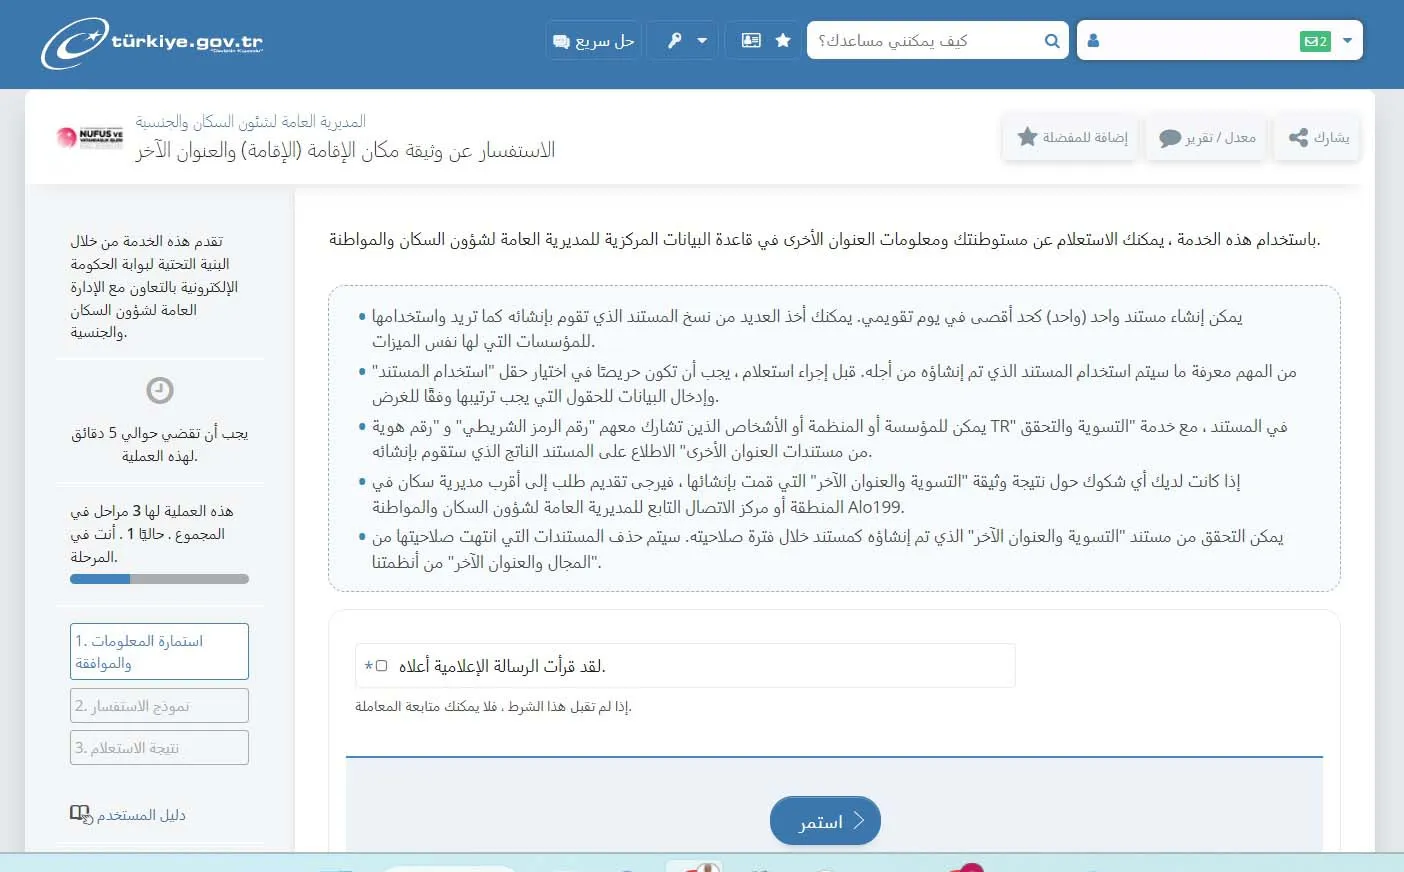Click the NUFUS agency logo

(90, 138)
